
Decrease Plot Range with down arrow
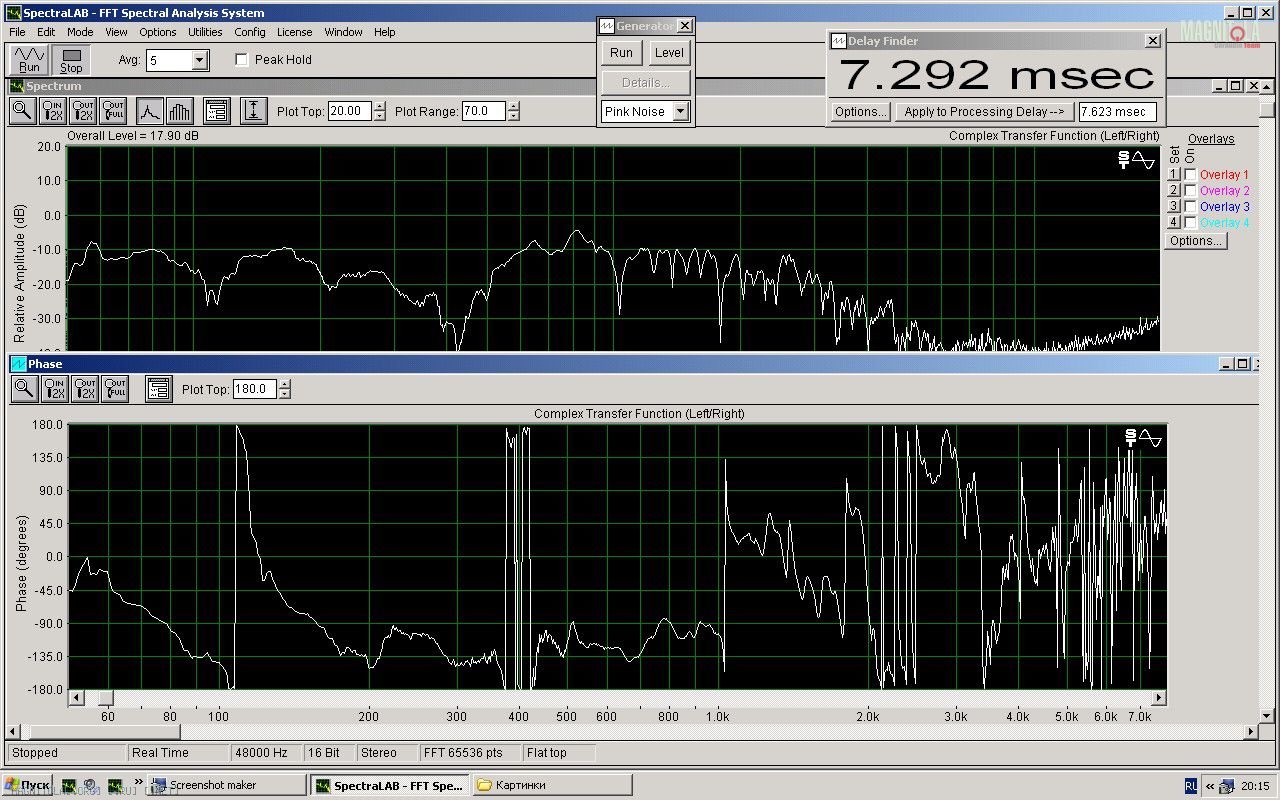pyautogui.click(x=513, y=116)
